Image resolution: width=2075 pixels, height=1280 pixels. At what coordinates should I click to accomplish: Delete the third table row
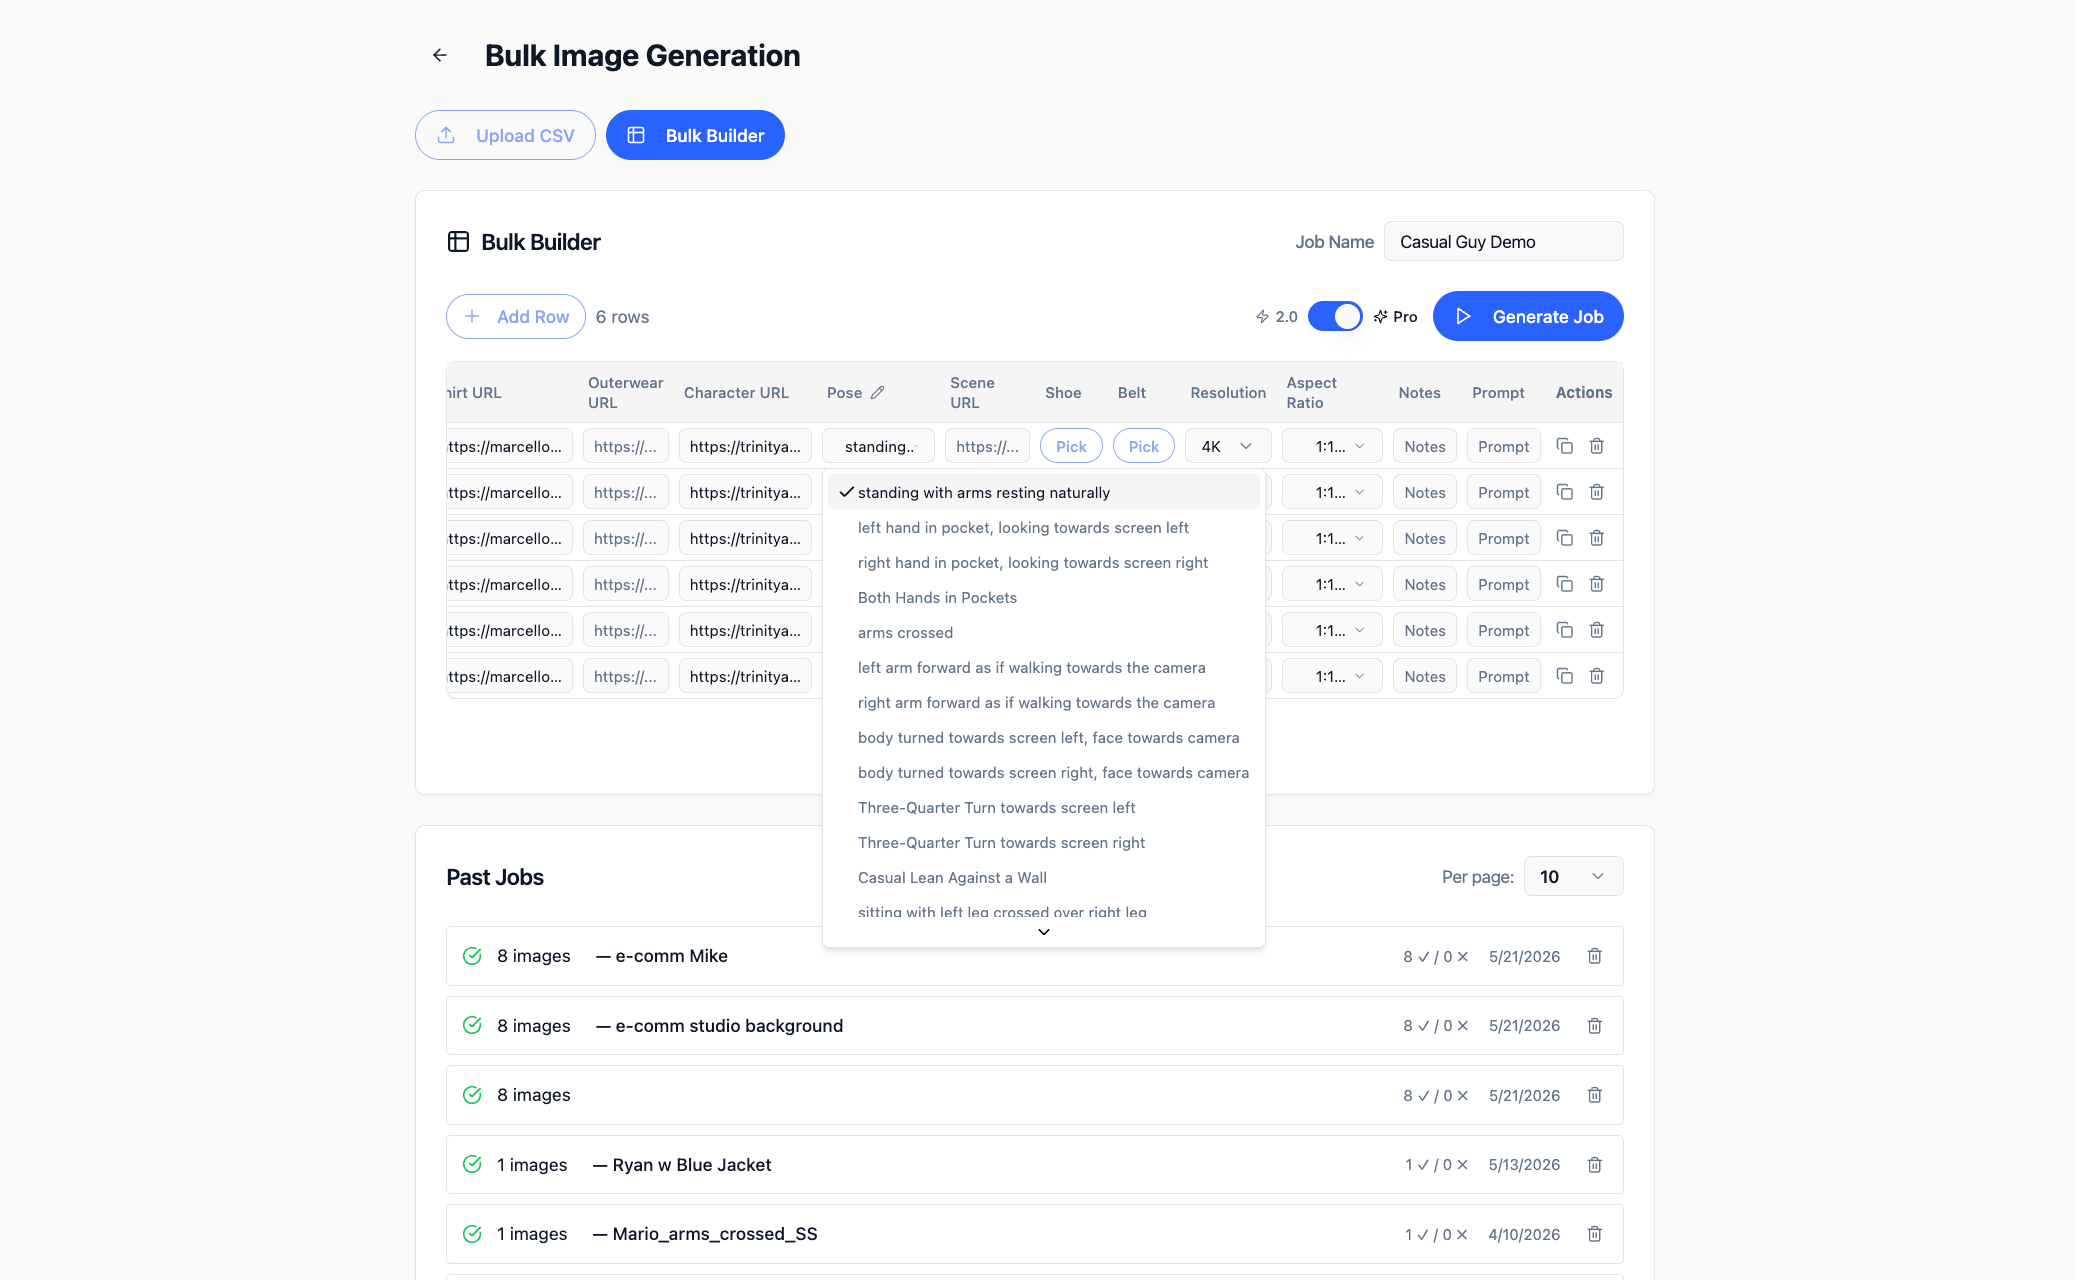coord(1597,538)
